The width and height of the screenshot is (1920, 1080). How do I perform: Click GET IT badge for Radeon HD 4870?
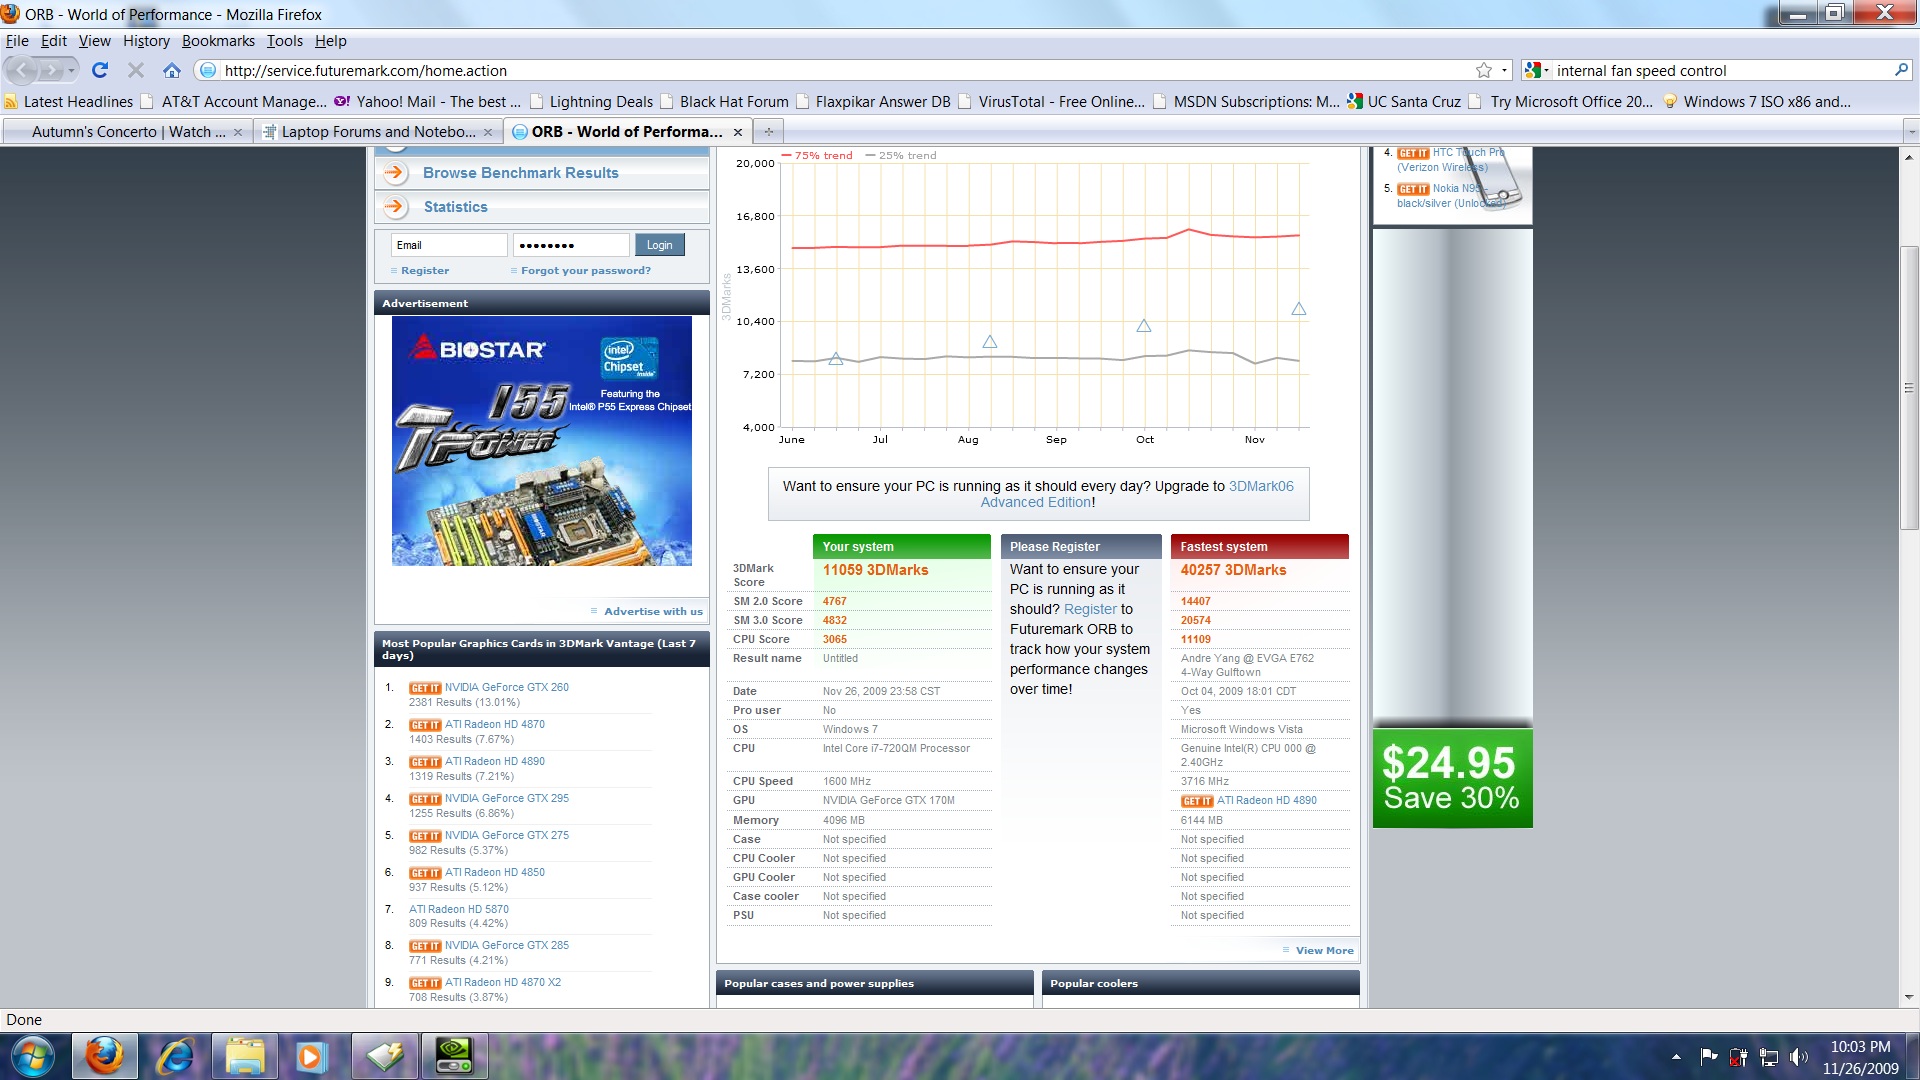tap(425, 725)
